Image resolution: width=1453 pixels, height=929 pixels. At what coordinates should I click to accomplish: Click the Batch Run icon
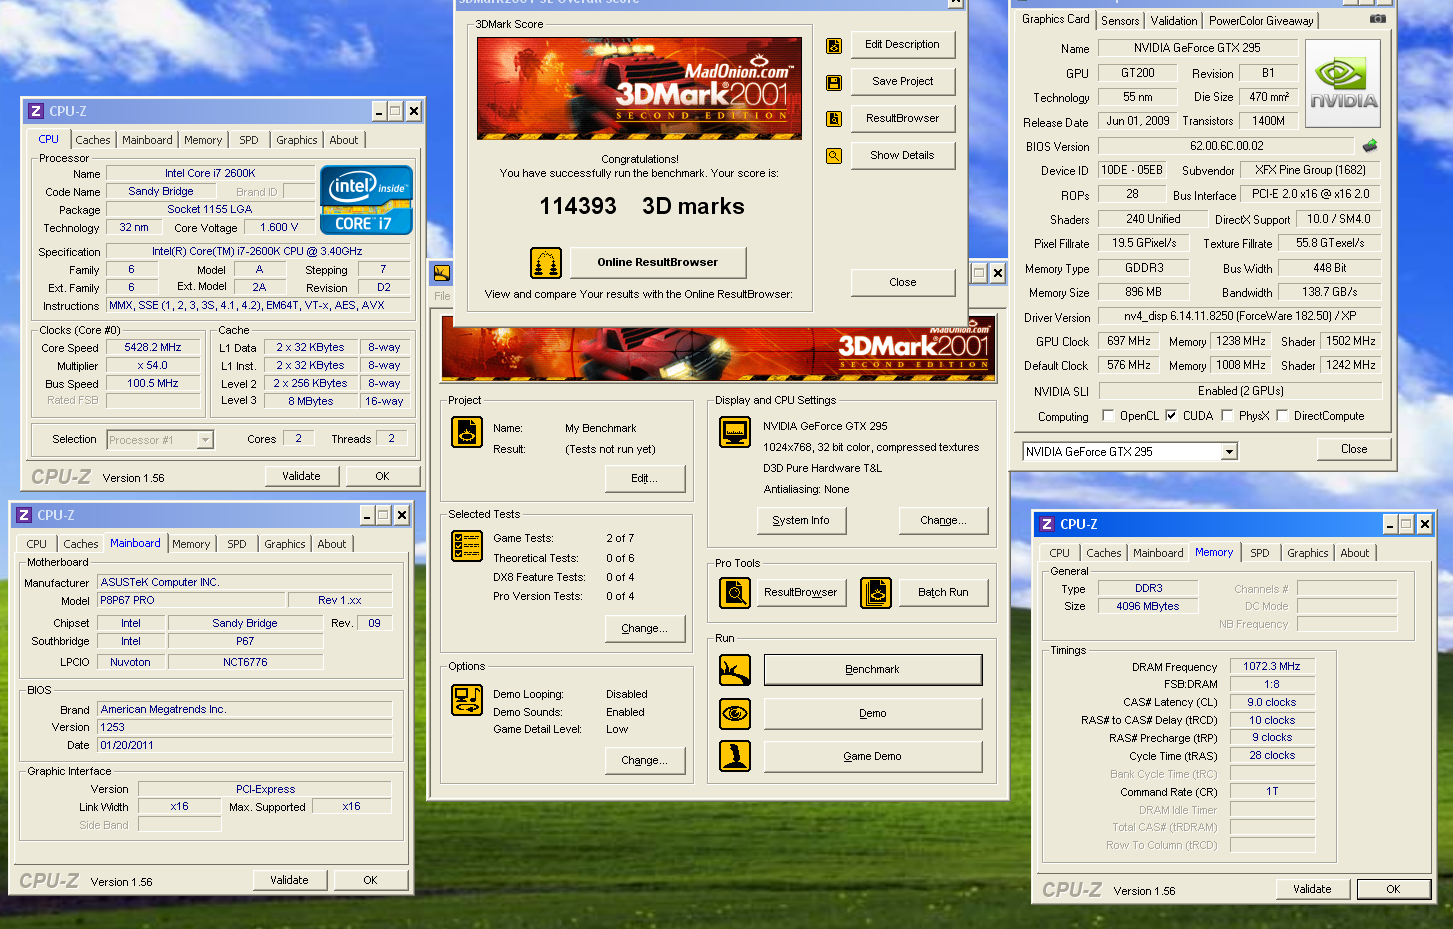(876, 593)
